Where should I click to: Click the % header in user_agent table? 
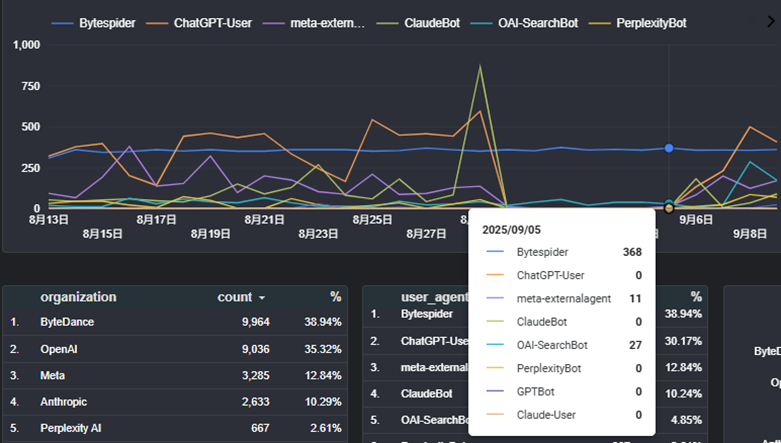[695, 297]
